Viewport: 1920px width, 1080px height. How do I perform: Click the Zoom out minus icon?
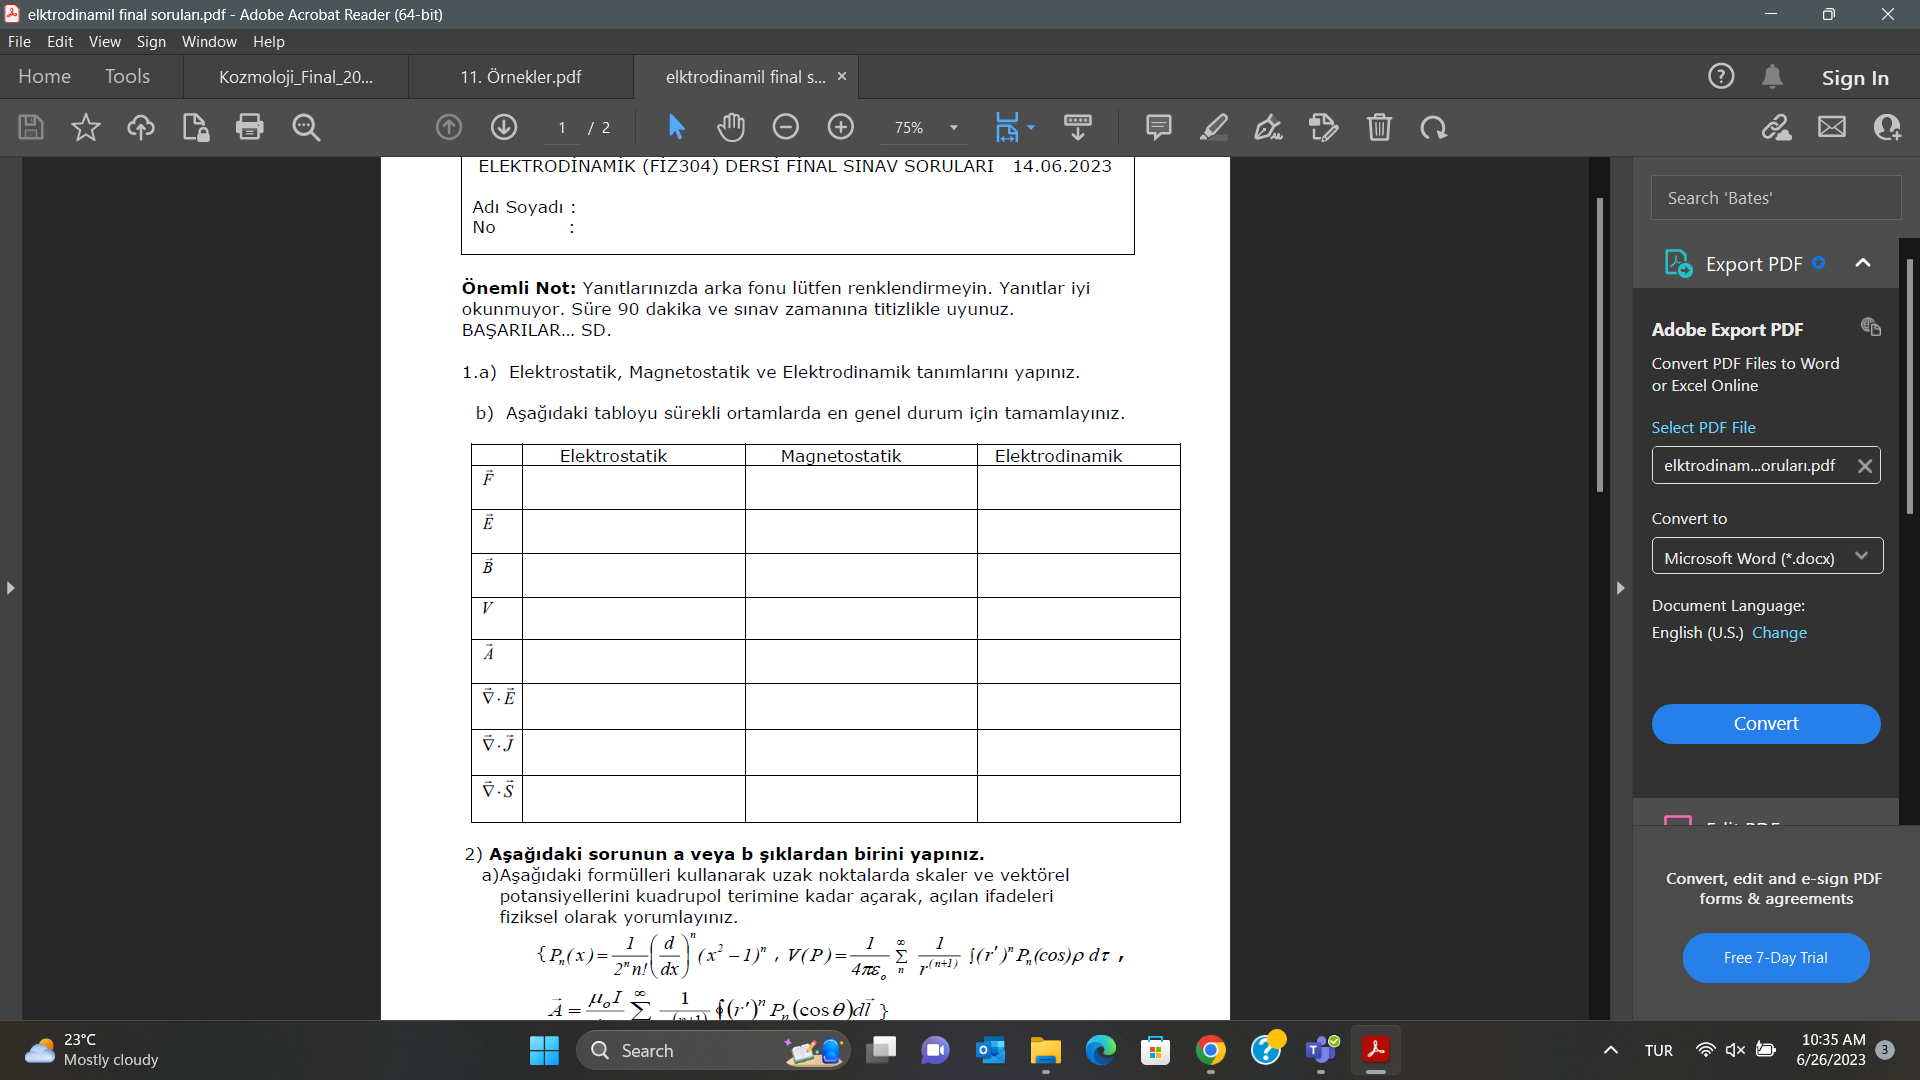[x=786, y=127]
